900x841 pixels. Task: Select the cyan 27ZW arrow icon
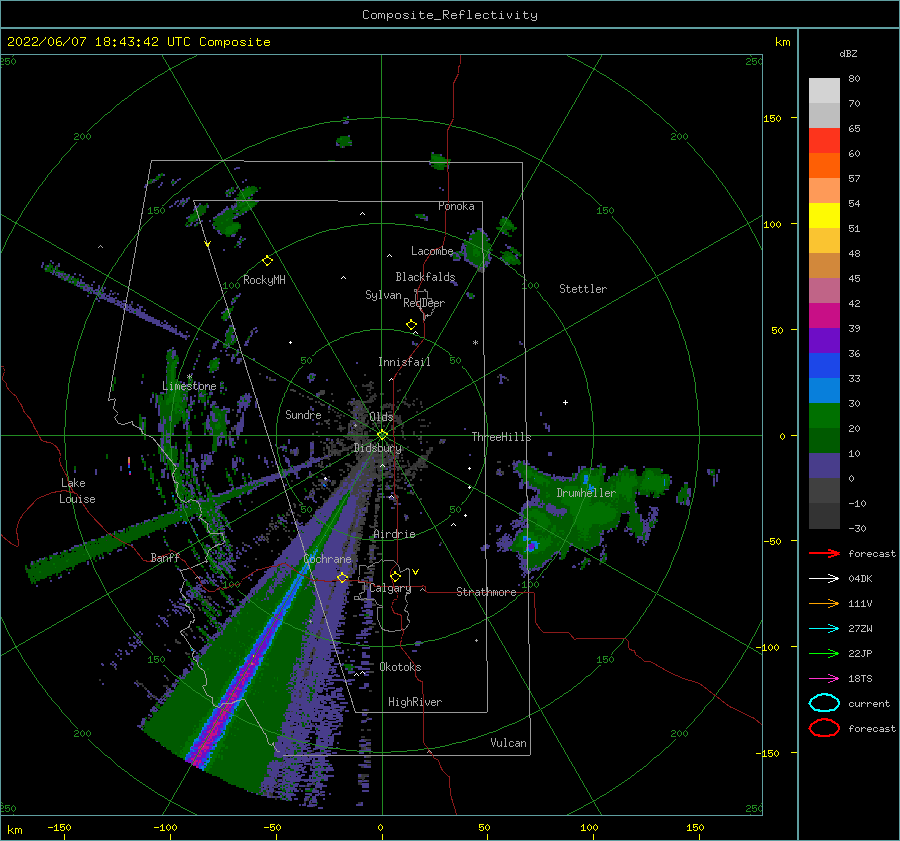click(824, 629)
